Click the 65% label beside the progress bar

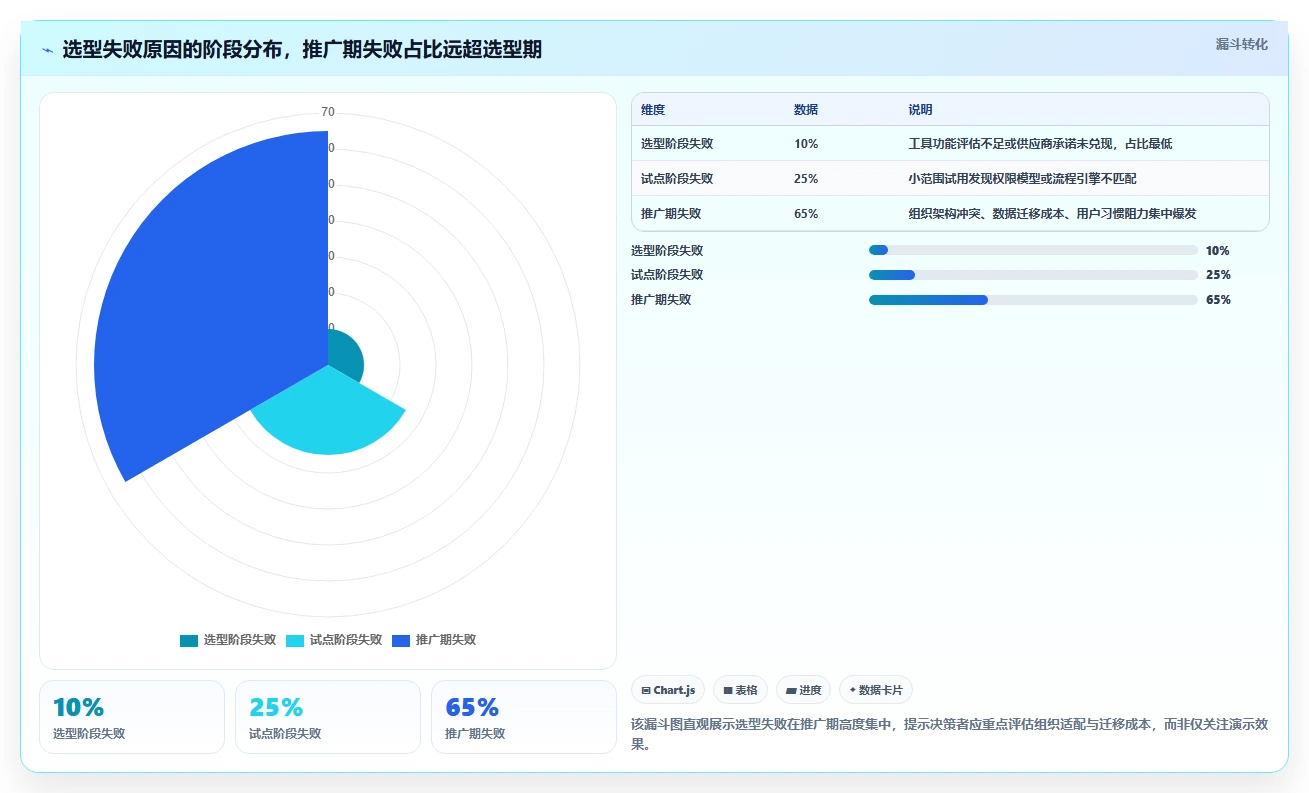pyautogui.click(x=1218, y=300)
